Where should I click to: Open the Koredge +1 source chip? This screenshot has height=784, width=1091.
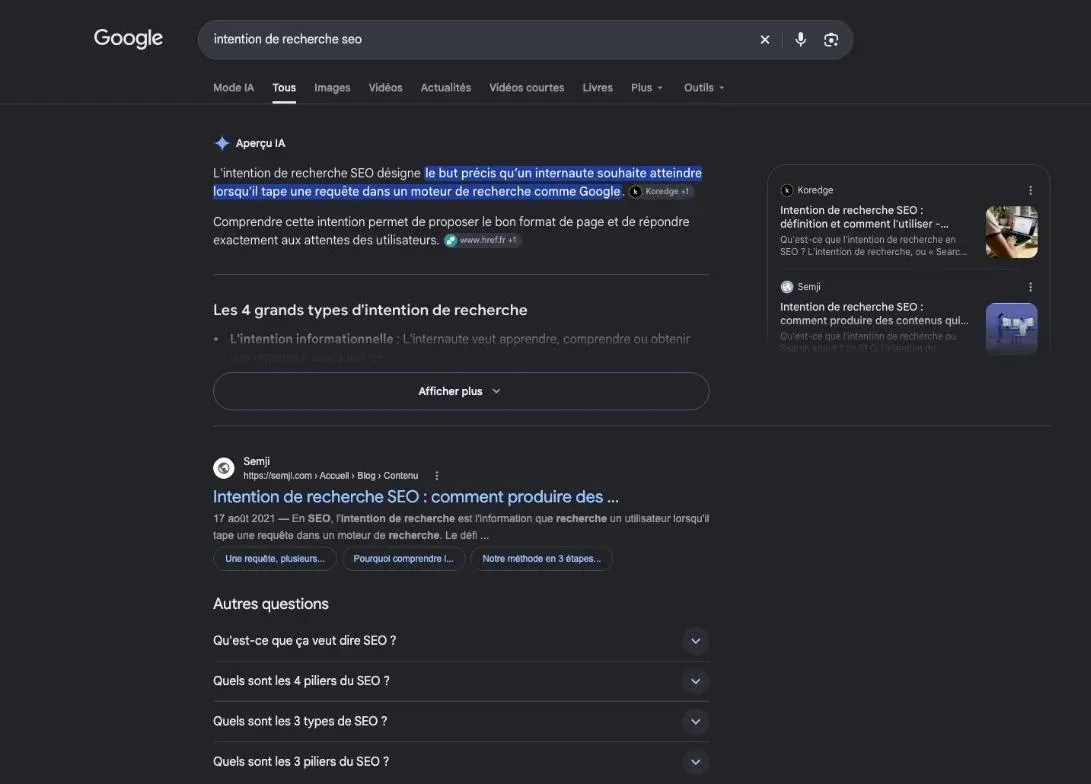661,191
